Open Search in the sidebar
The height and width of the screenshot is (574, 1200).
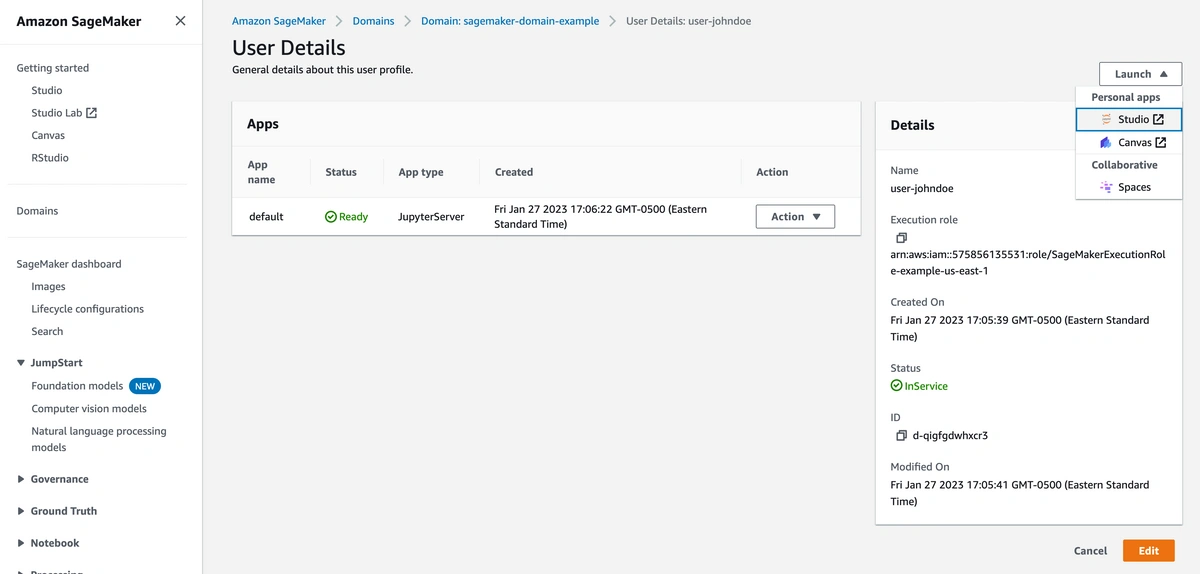47,332
